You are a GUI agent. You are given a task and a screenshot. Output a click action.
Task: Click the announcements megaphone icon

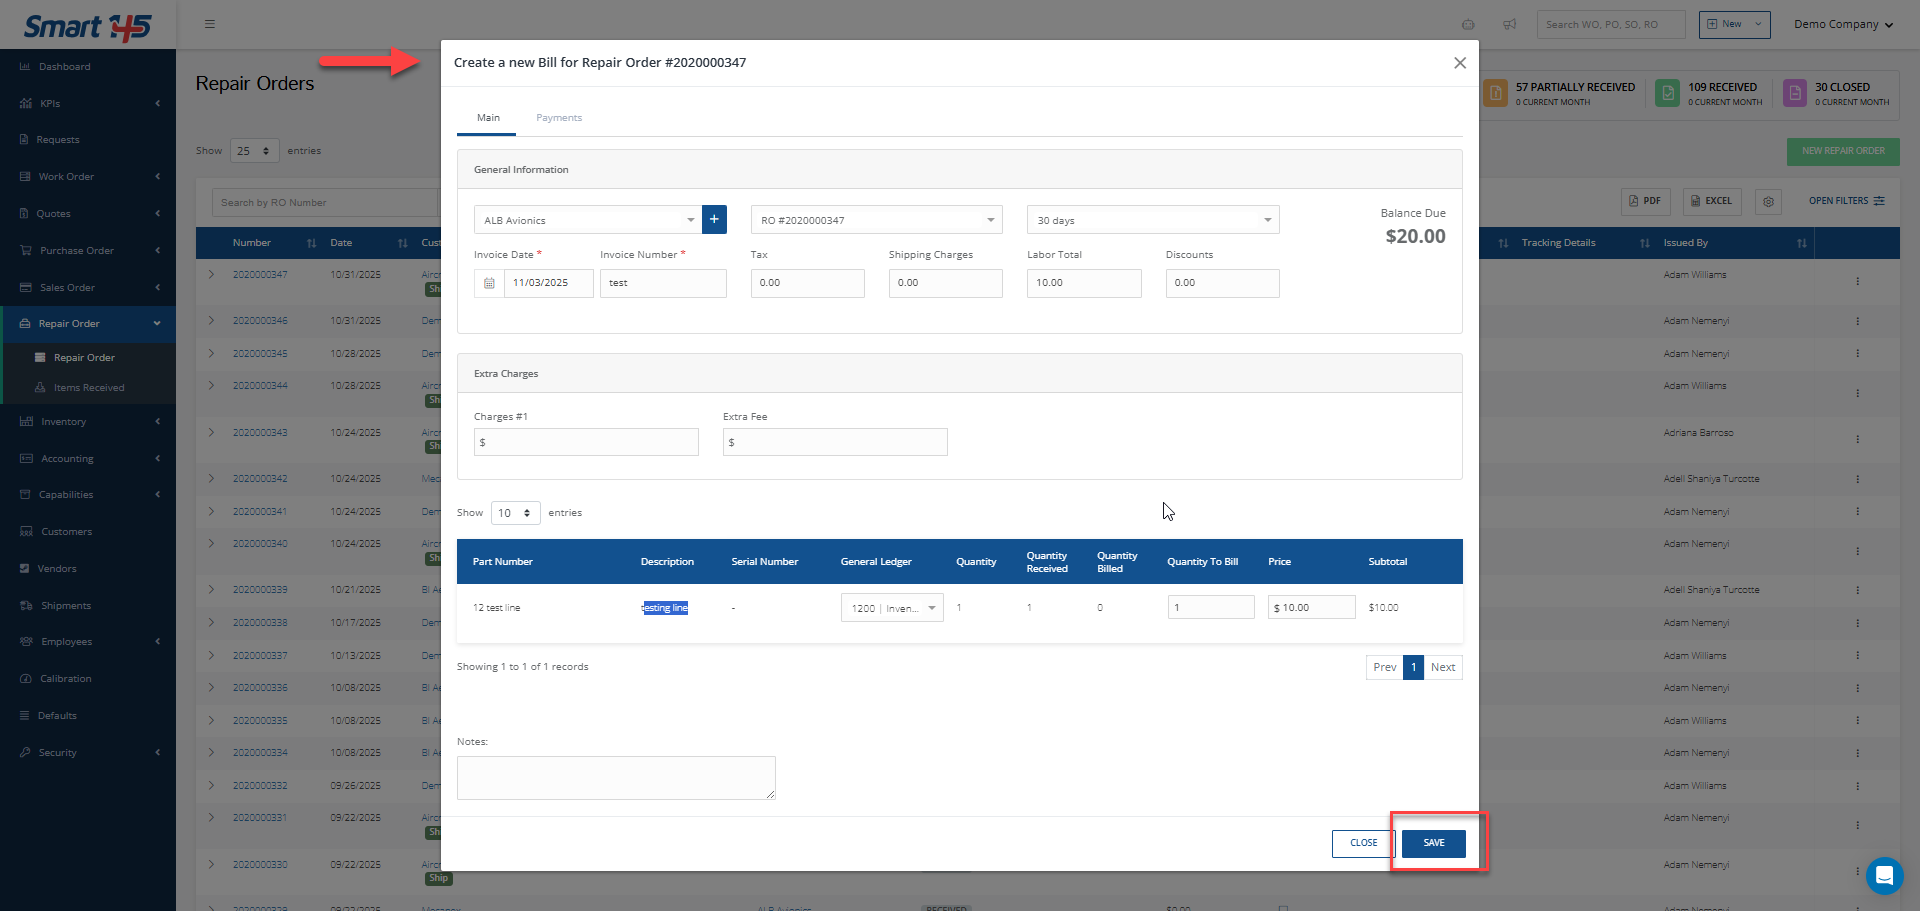(x=1509, y=25)
